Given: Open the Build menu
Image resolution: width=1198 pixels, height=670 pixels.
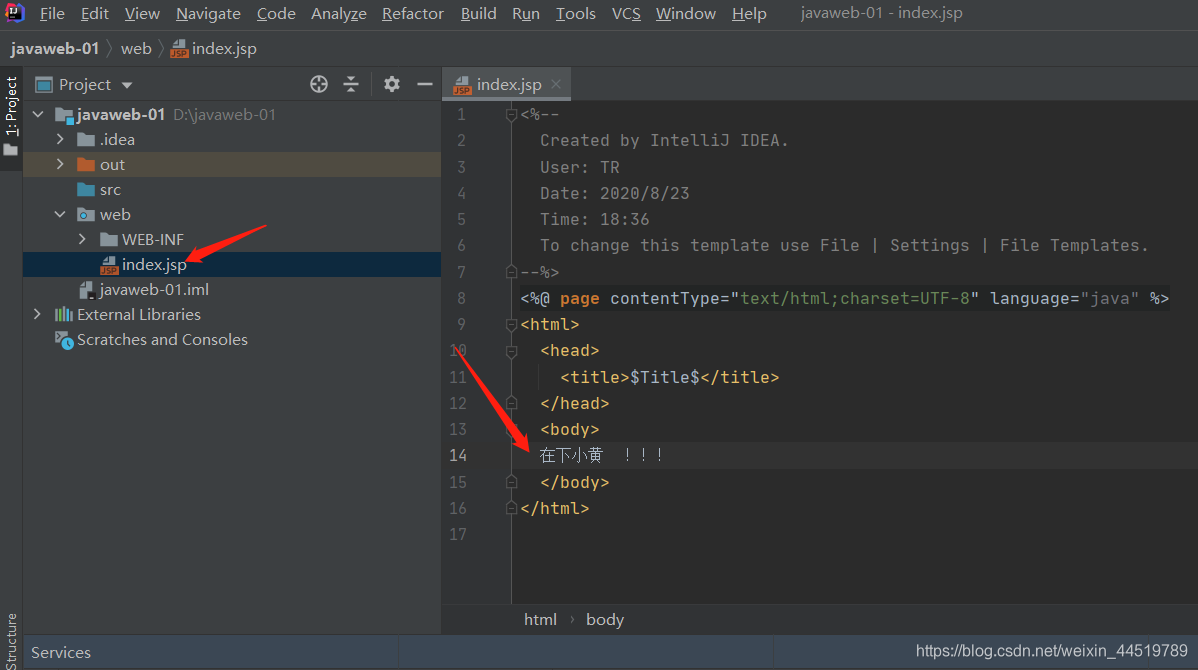Looking at the screenshot, I should coord(478,14).
